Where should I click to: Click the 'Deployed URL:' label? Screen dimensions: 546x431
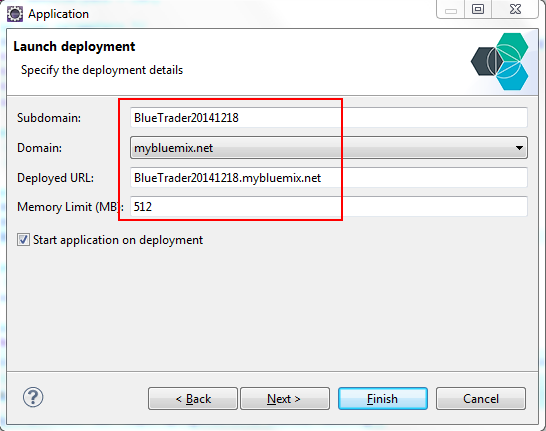(x=55, y=178)
